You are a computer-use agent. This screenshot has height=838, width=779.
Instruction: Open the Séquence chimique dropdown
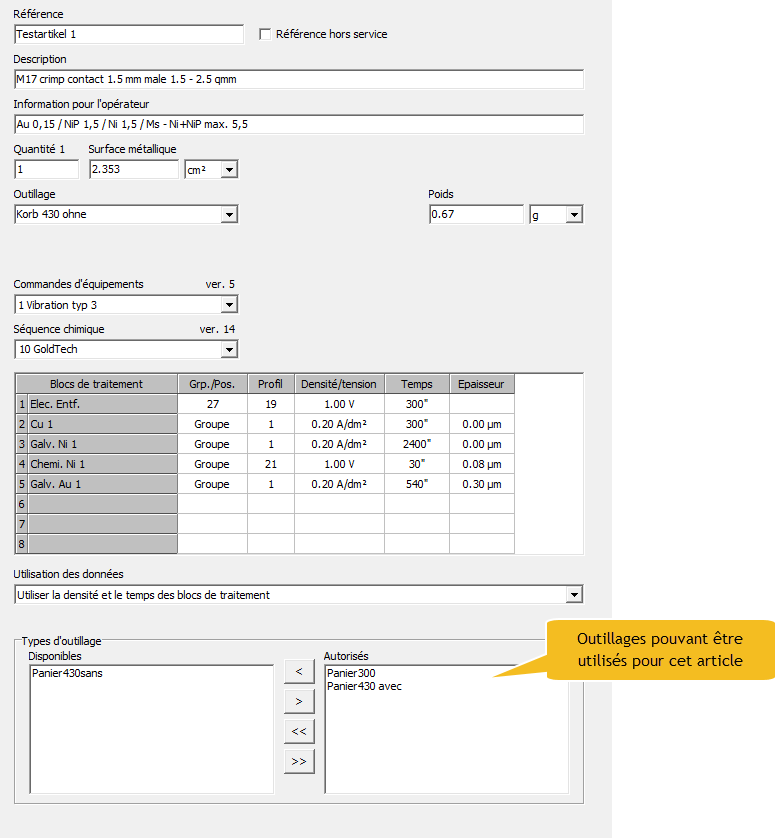[229, 349]
